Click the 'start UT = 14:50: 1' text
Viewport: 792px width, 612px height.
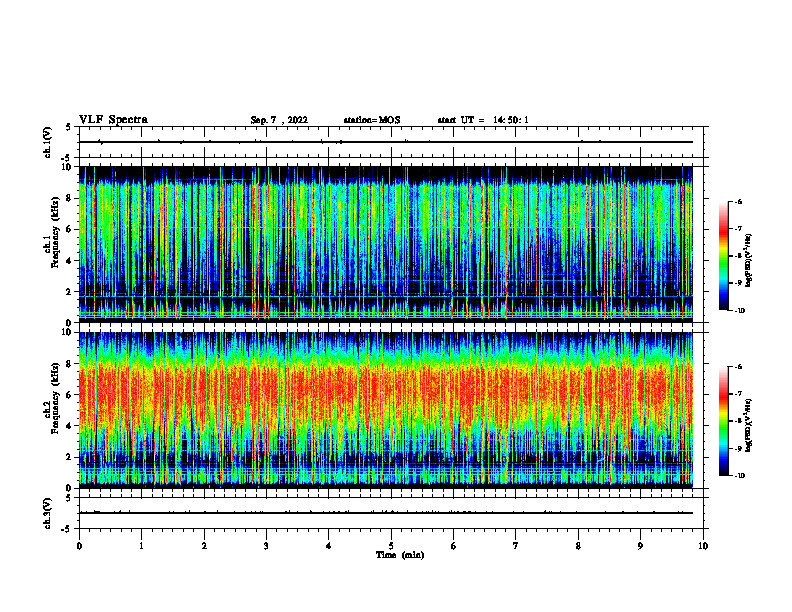[x=483, y=120]
